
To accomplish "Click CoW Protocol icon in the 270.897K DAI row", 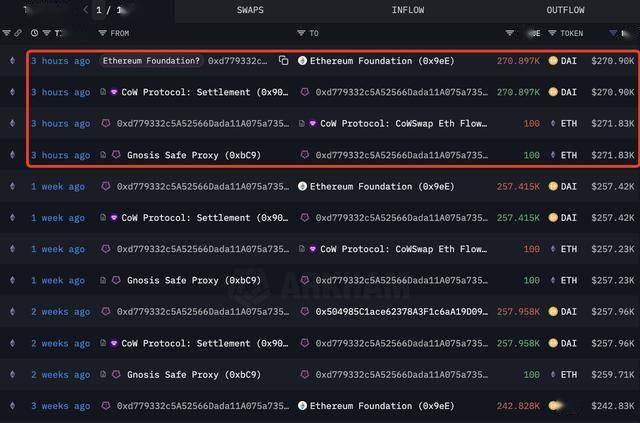I will pos(114,92).
